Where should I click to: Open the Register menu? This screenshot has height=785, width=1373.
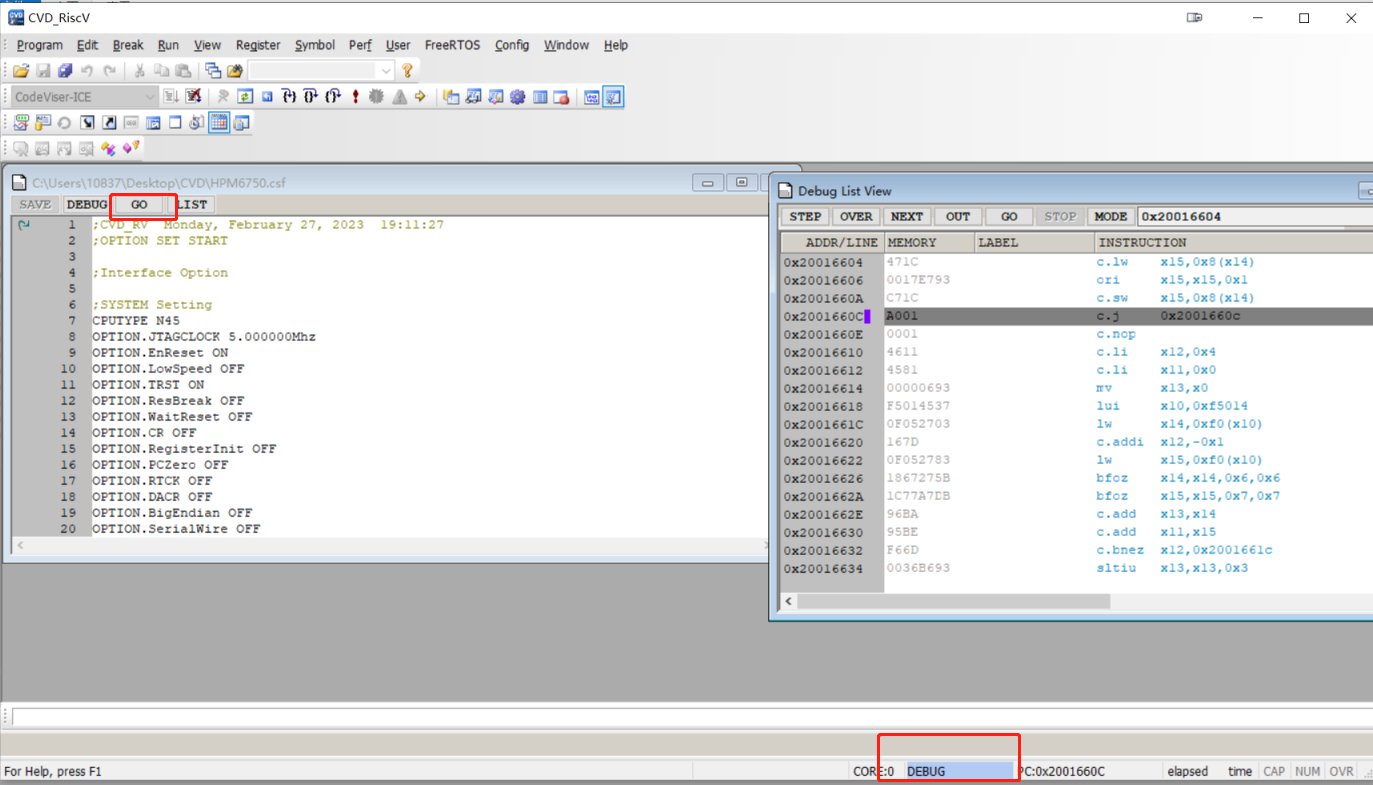pos(258,45)
